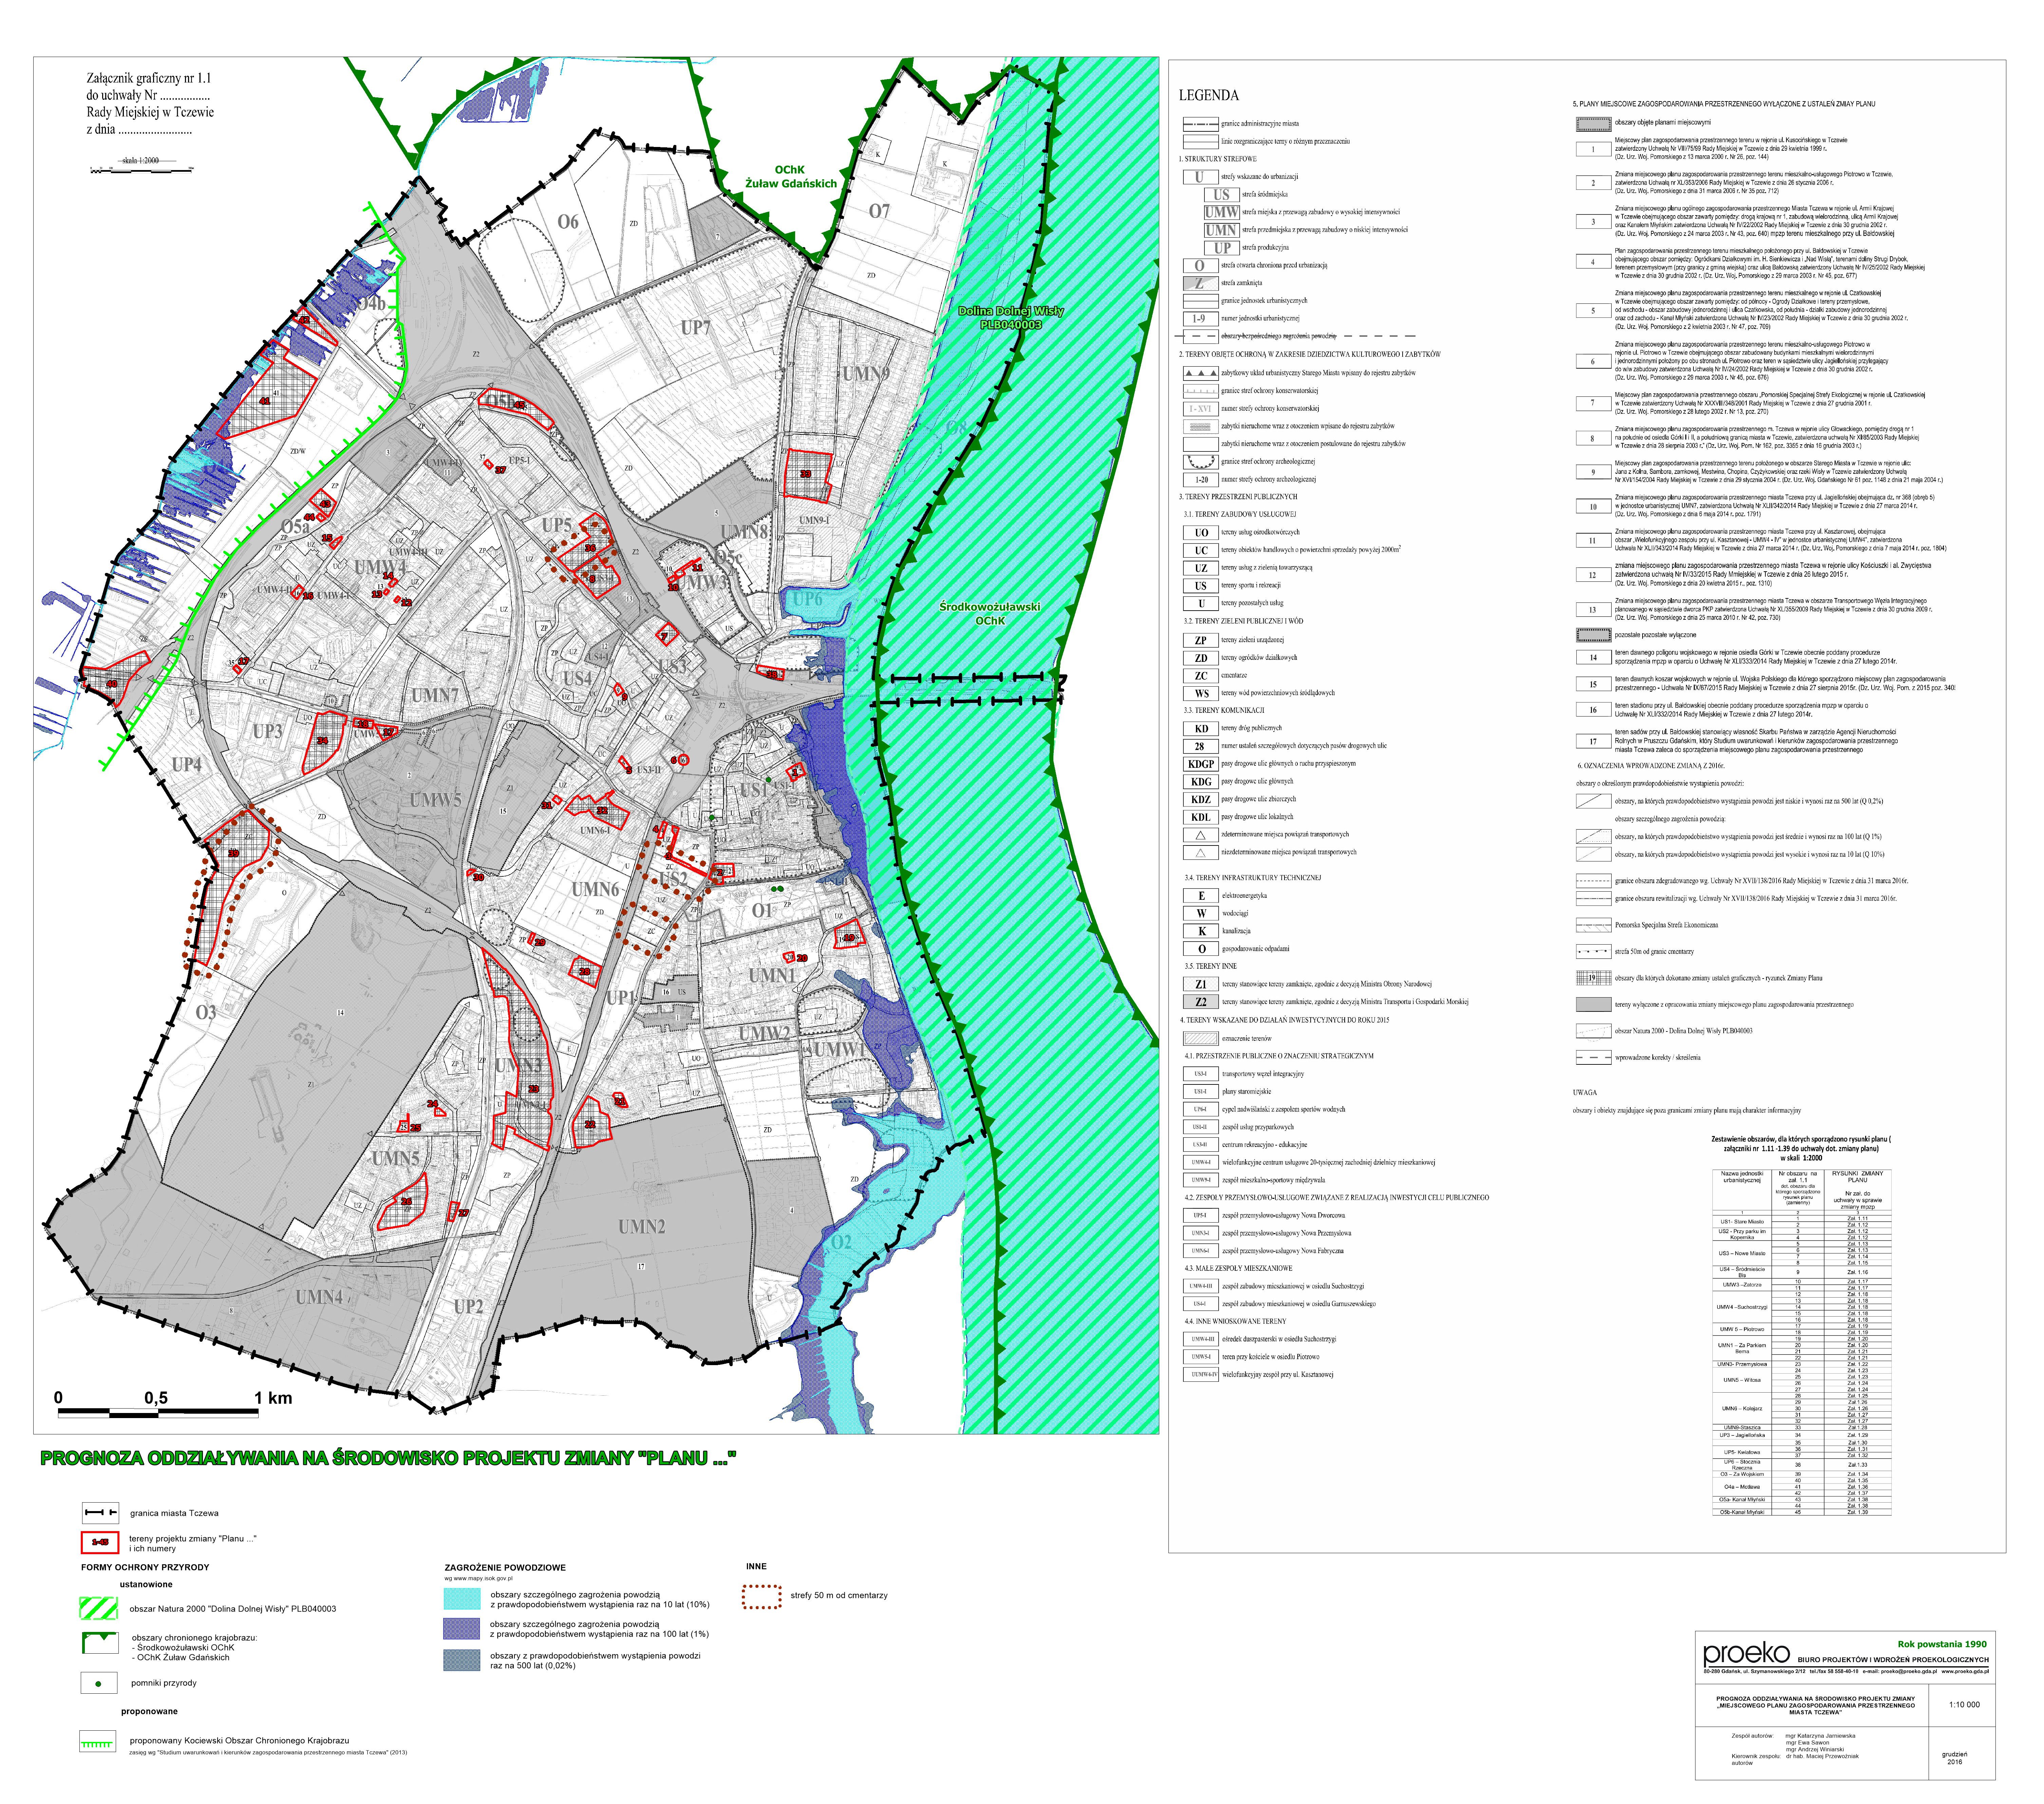Select the 'UO' legend symbol
Screen dimensions: 2044x1804
click(x=1201, y=533)
